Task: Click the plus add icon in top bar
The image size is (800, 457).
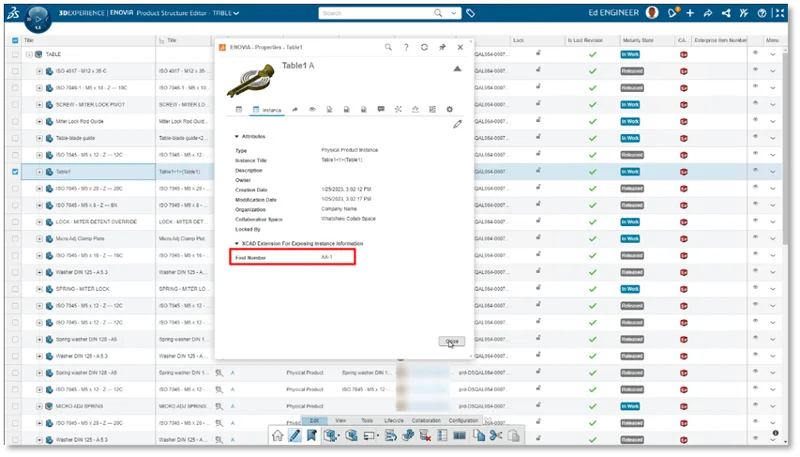Action: [x=690, y=13]
